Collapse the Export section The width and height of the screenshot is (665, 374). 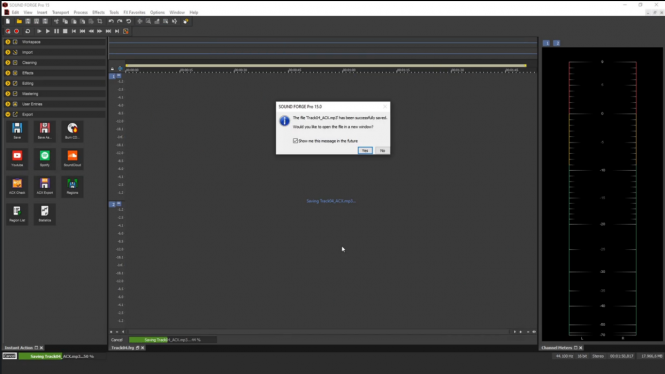click(x=8, y=114)
